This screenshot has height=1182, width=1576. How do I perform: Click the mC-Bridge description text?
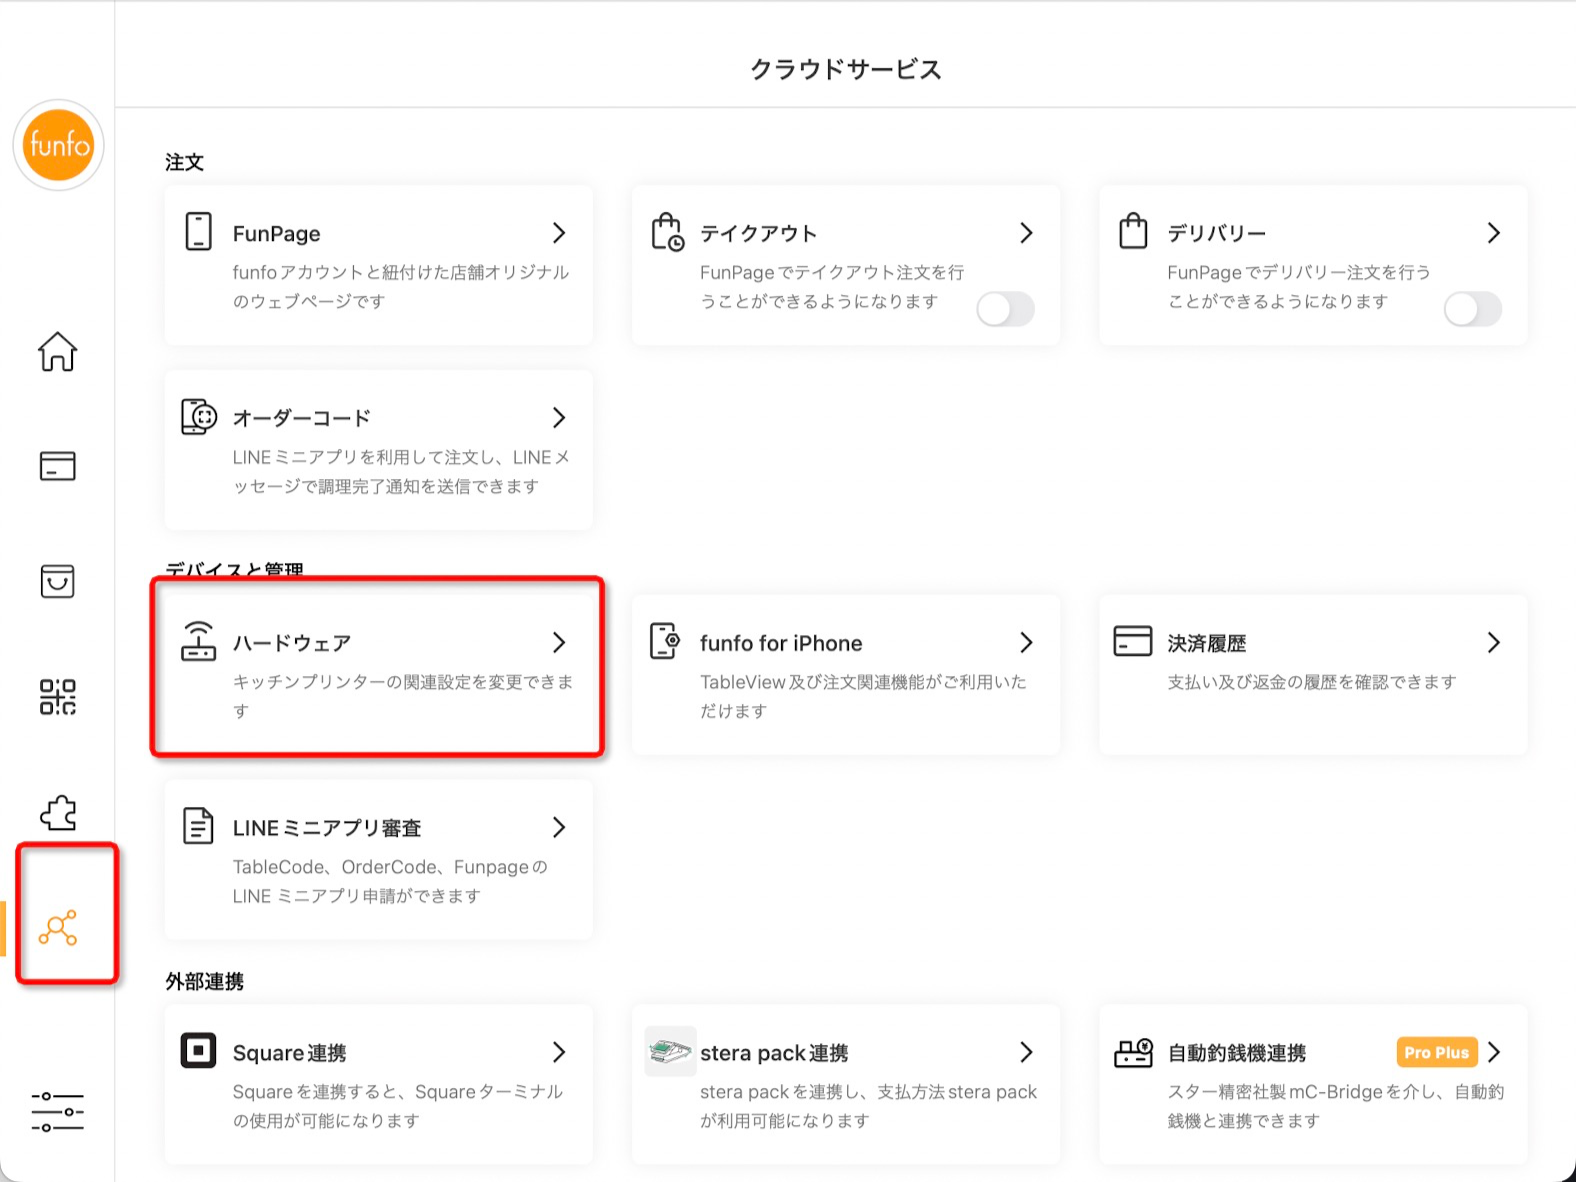point(1335,1106)
